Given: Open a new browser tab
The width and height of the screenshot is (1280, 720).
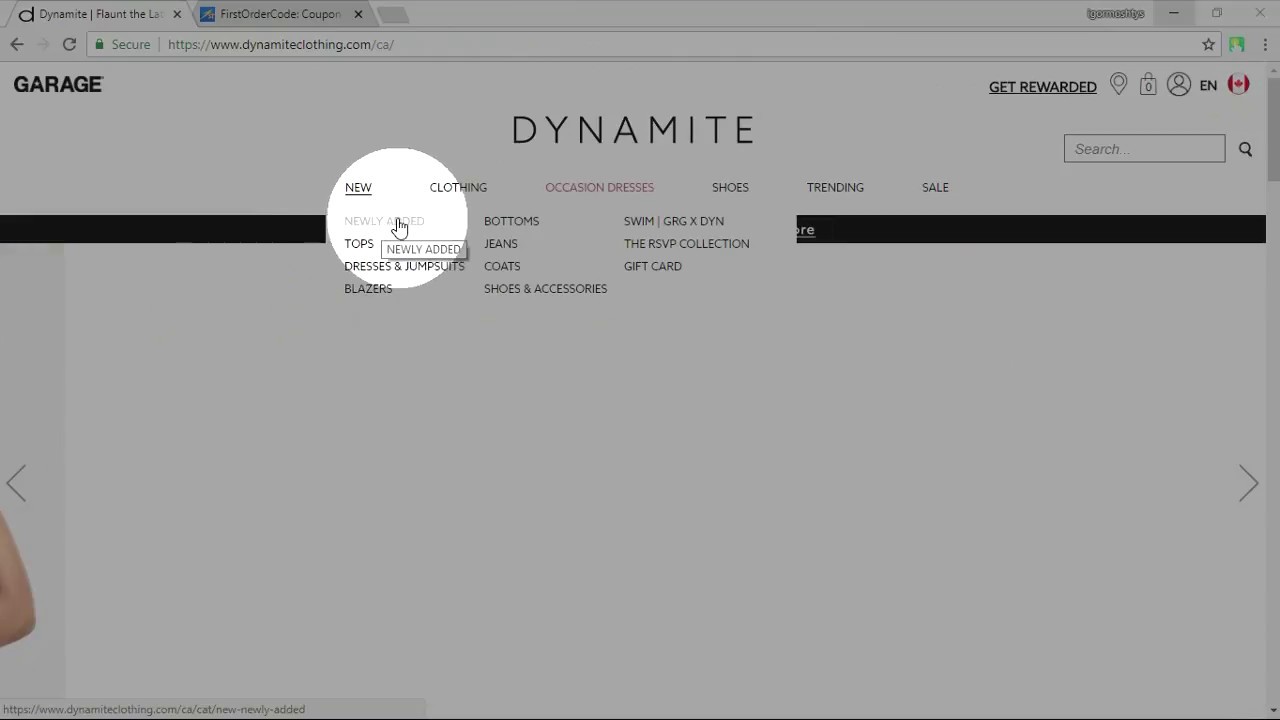Looking at the screenshot, I should pos(393,14).
